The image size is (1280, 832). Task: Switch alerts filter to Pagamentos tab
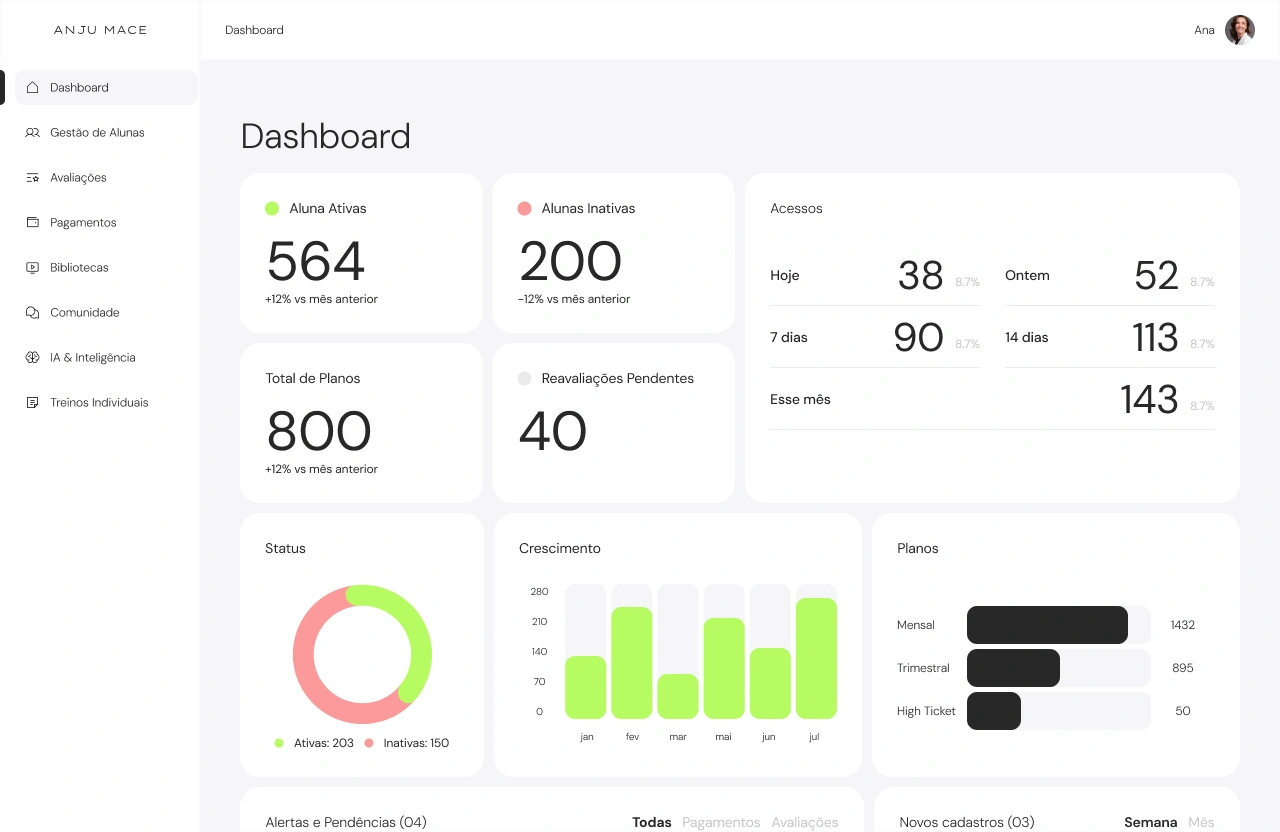(x=721, y=822)
